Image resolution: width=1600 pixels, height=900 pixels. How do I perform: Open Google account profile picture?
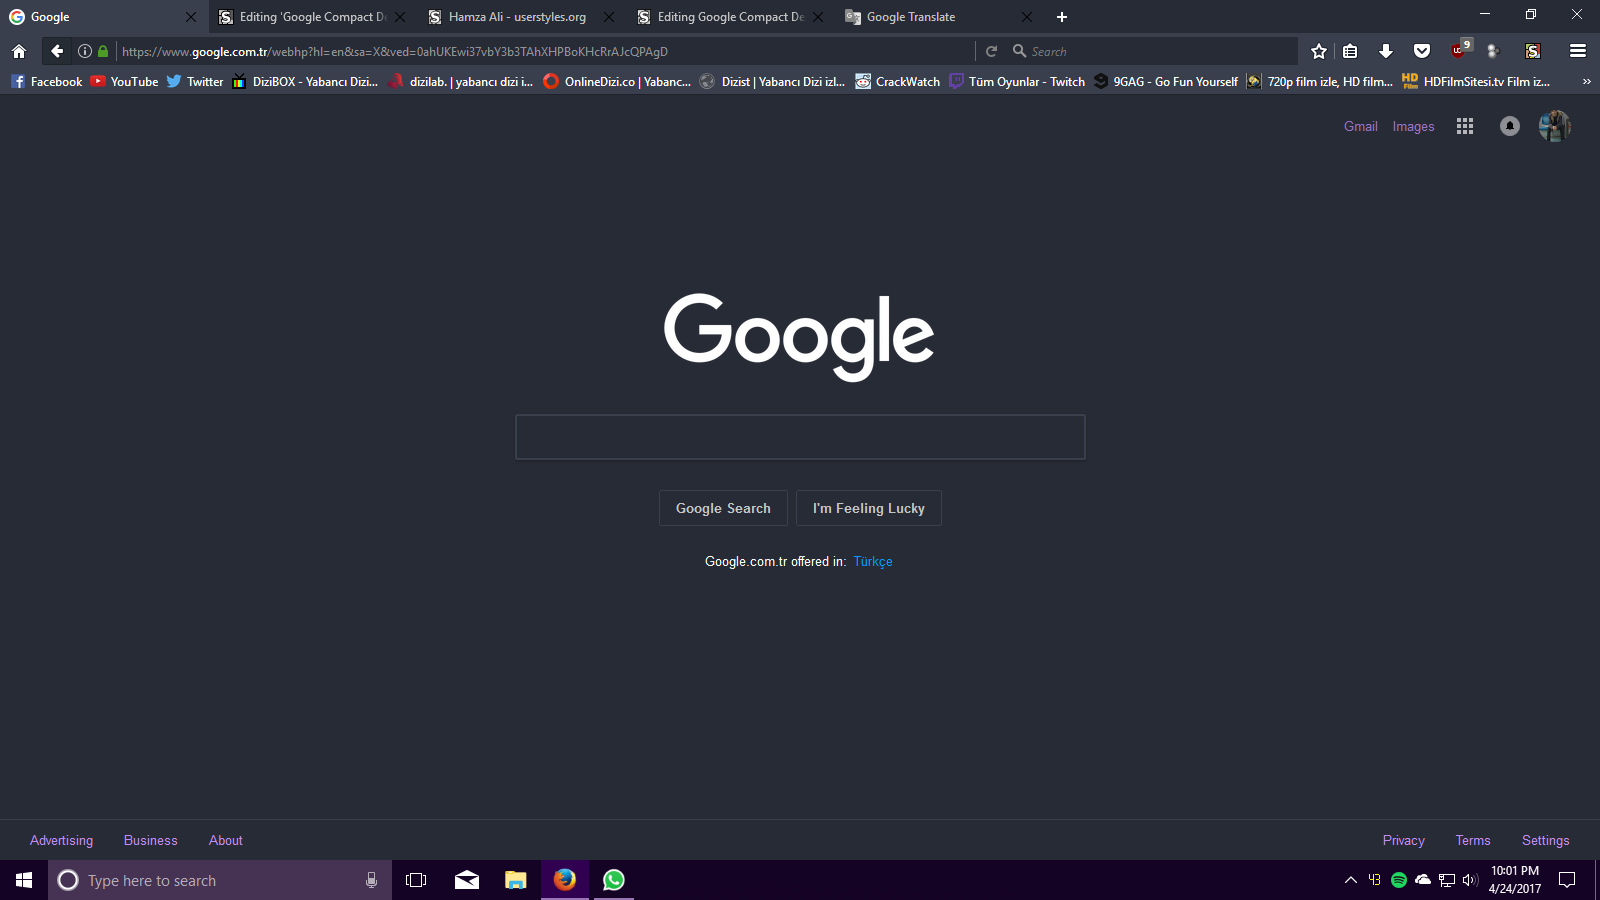tap(1554, 126)
